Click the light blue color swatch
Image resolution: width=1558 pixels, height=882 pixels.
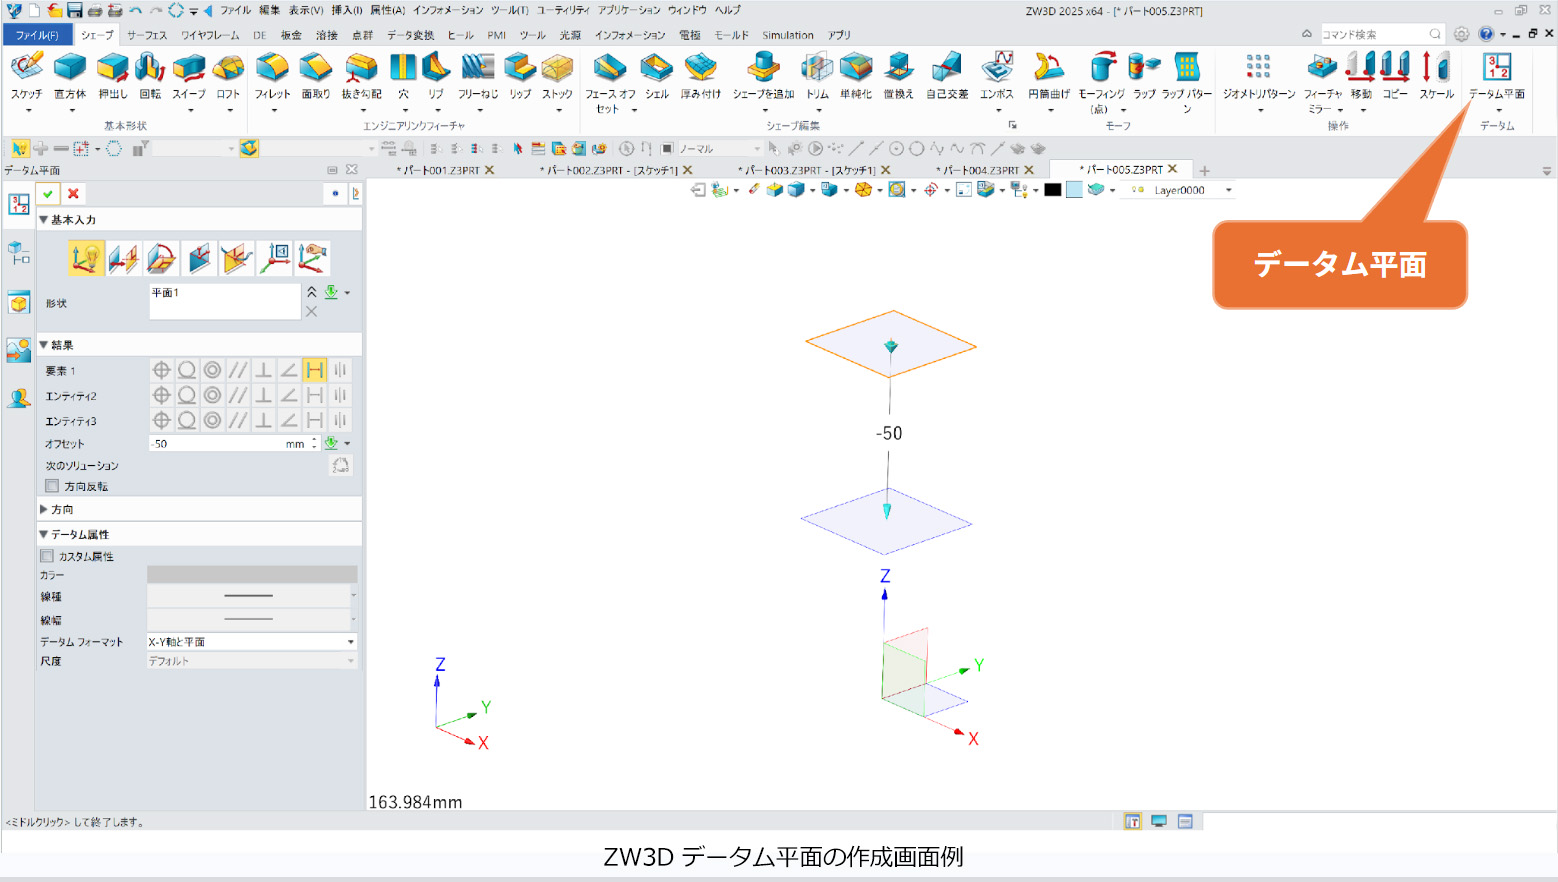tap(1074, 190)
